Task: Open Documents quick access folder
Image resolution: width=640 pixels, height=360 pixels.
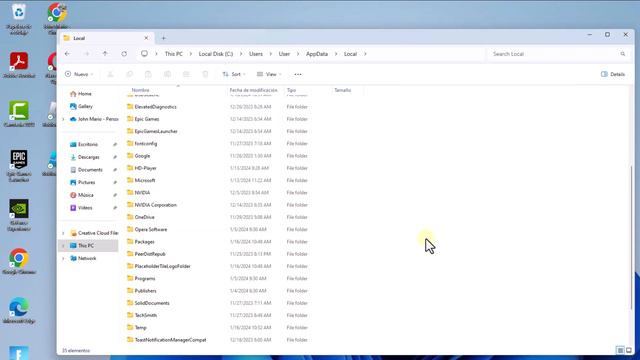Action: point(90,170)
